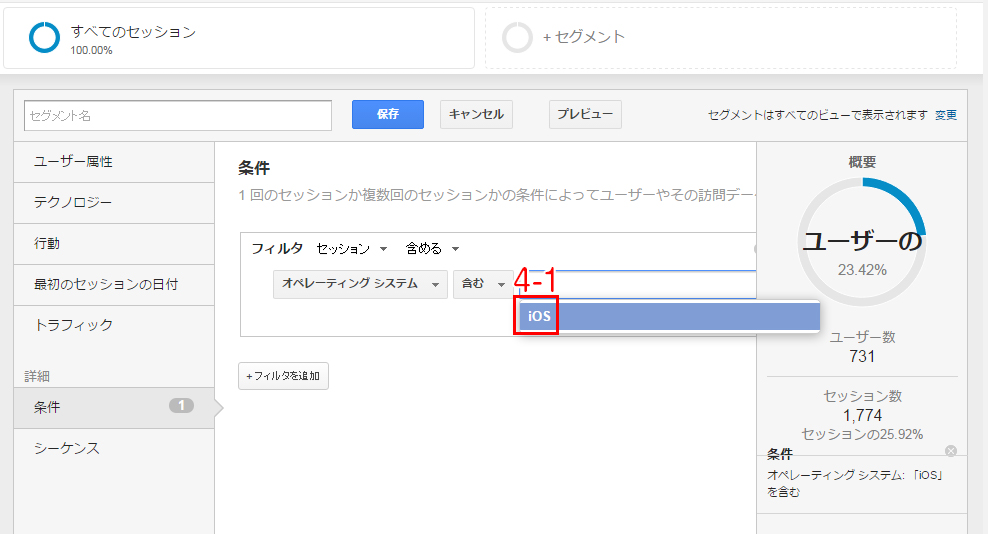Click the プレビュー button
The height and width of the screenshot is (534, 988).
[x=585, y=114]
